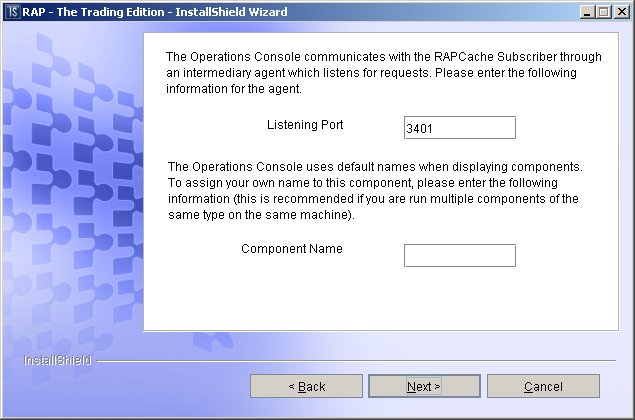
Task: Select the 'Listening Port' label
Action: (305, 125)
